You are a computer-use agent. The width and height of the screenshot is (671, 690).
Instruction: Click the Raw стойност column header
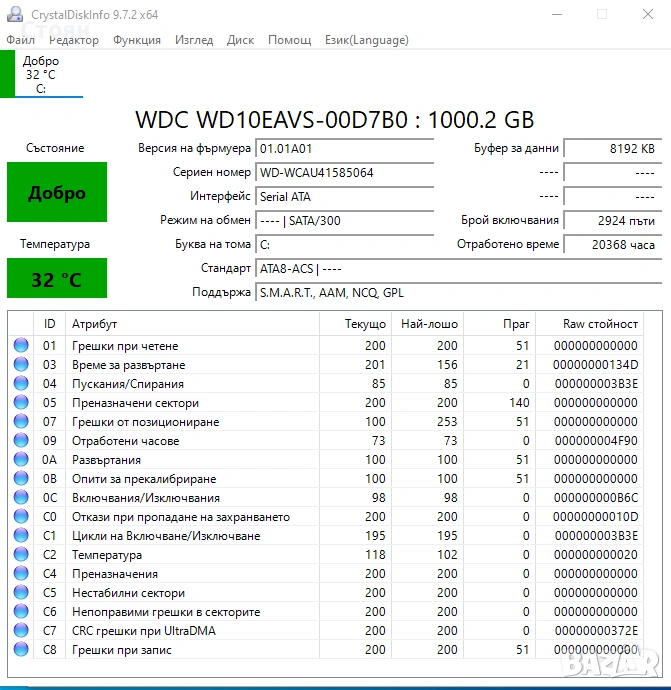(600, 324)
